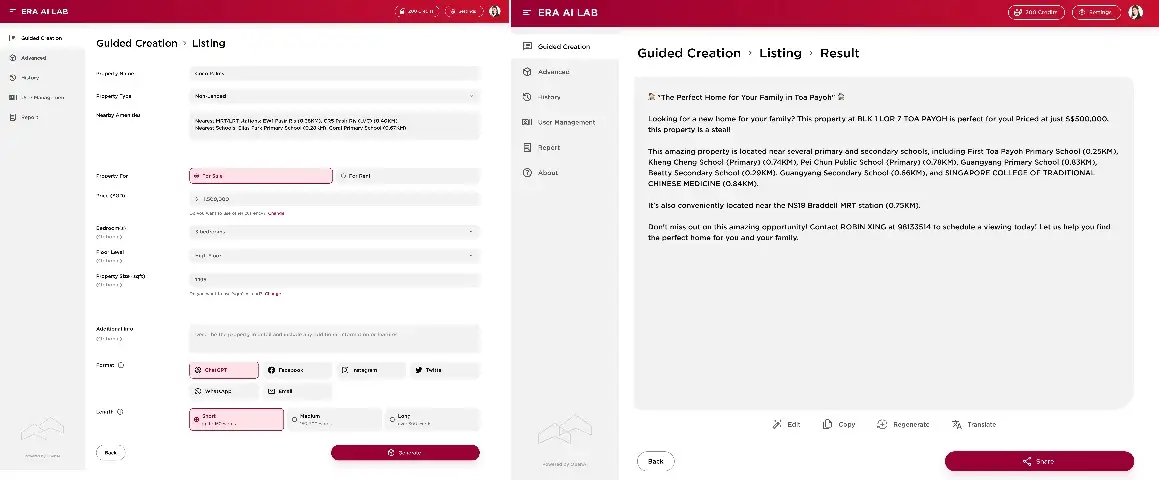Choose the Long length option

point(431,419)
